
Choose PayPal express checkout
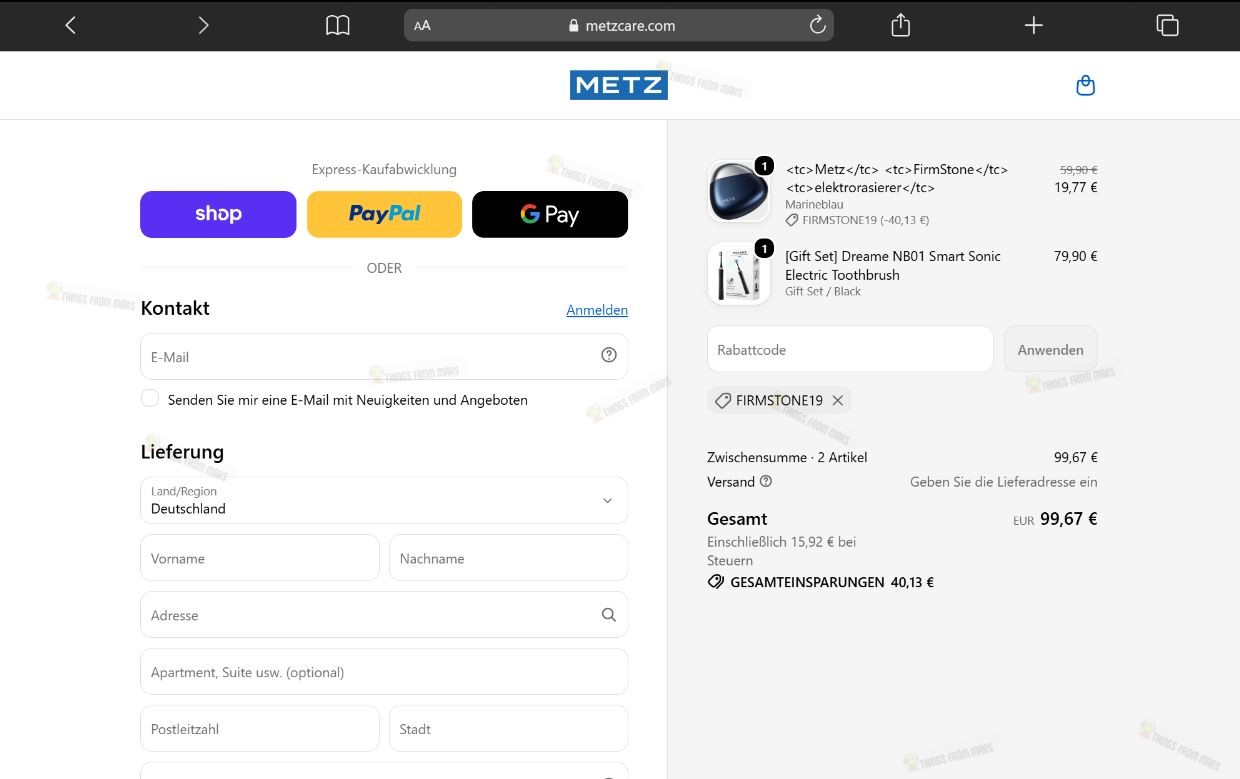(384, 214)
